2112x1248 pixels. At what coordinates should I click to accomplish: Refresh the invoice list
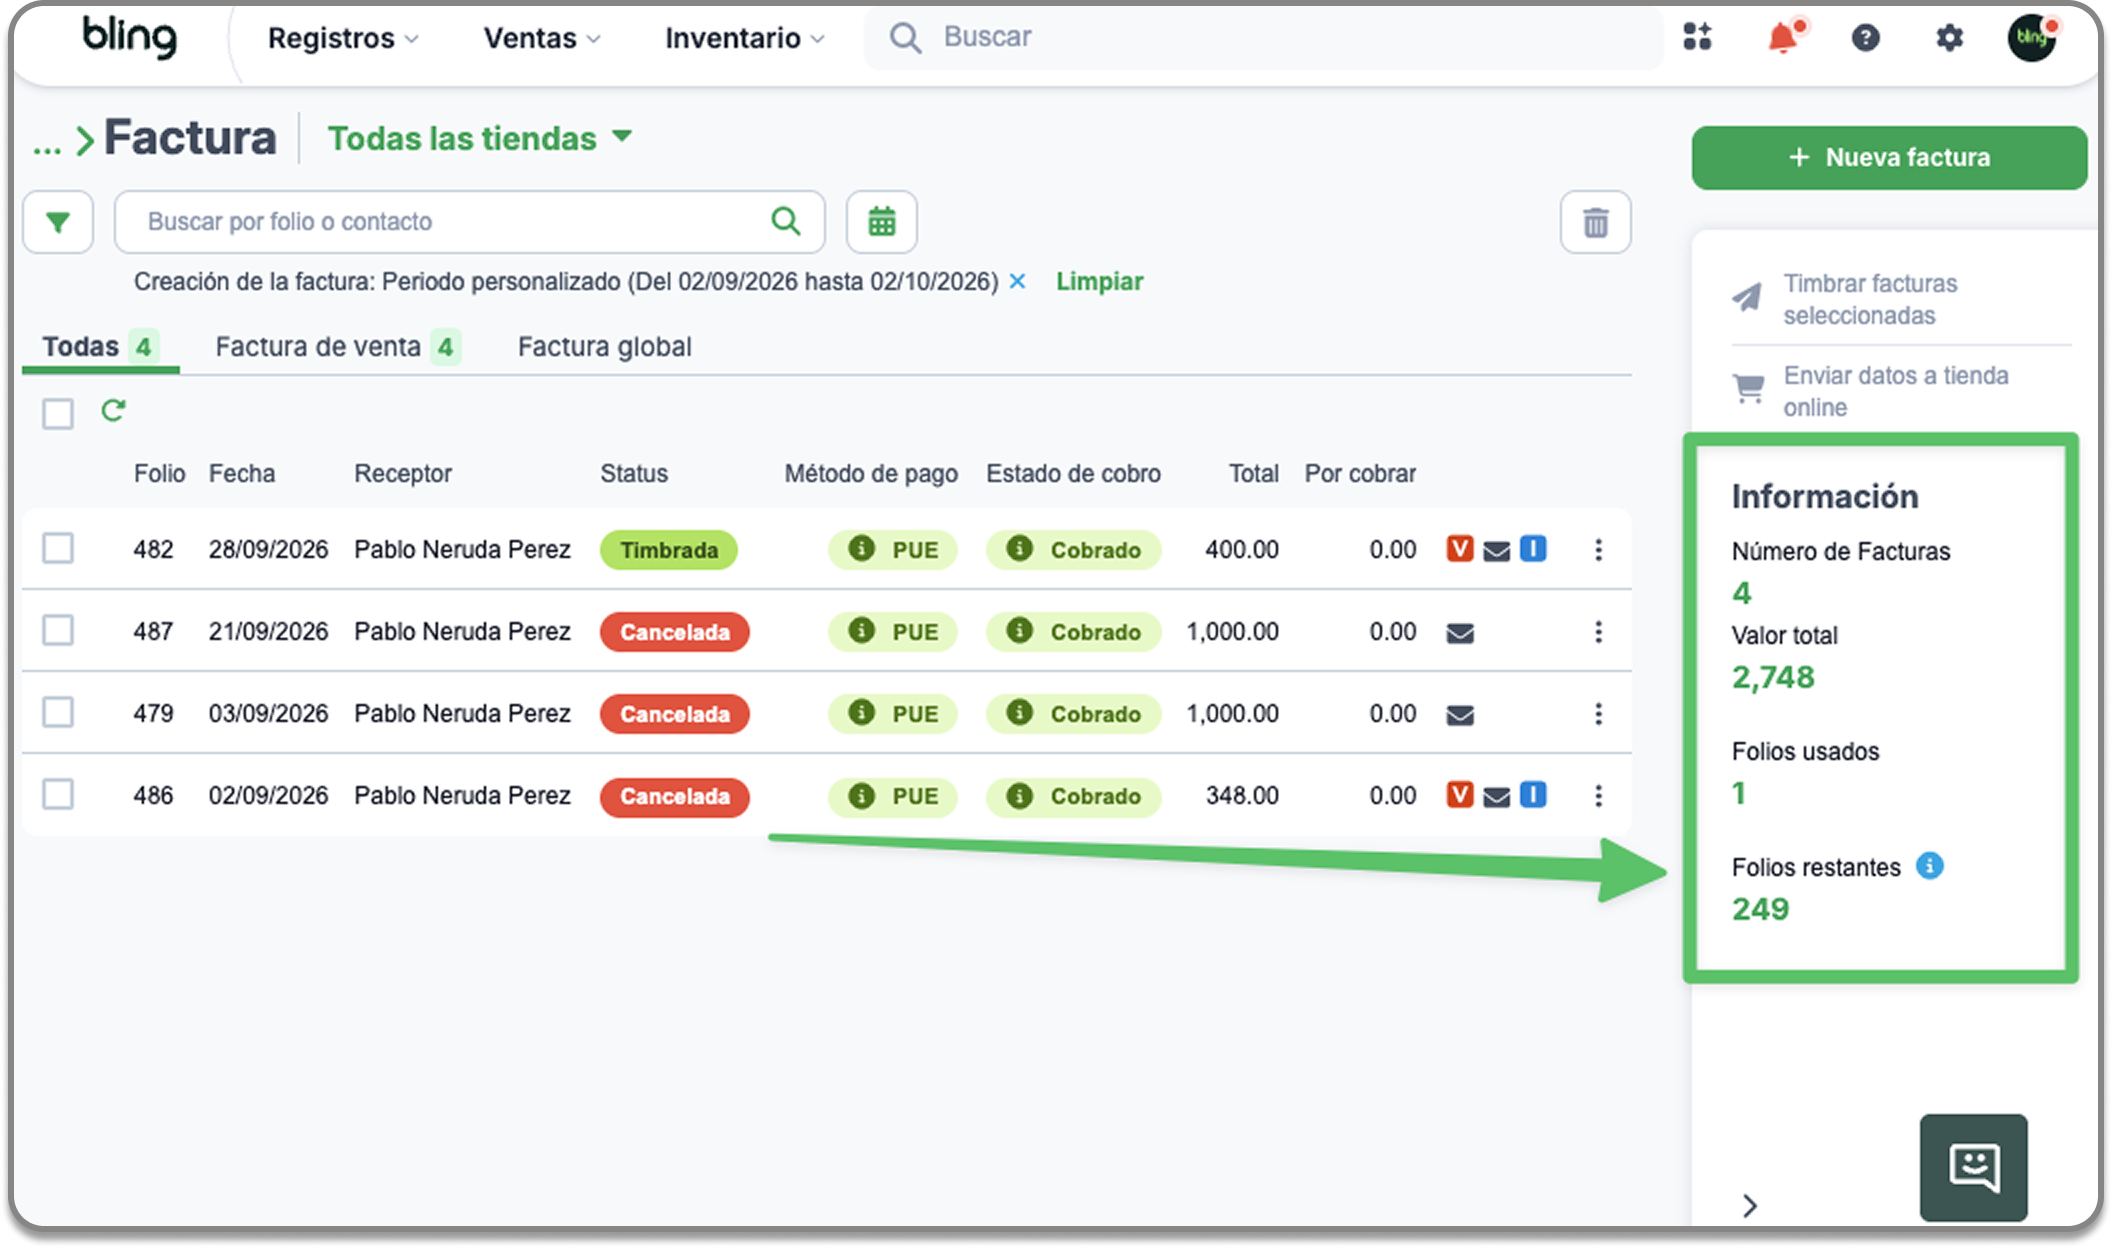(113, 411)
